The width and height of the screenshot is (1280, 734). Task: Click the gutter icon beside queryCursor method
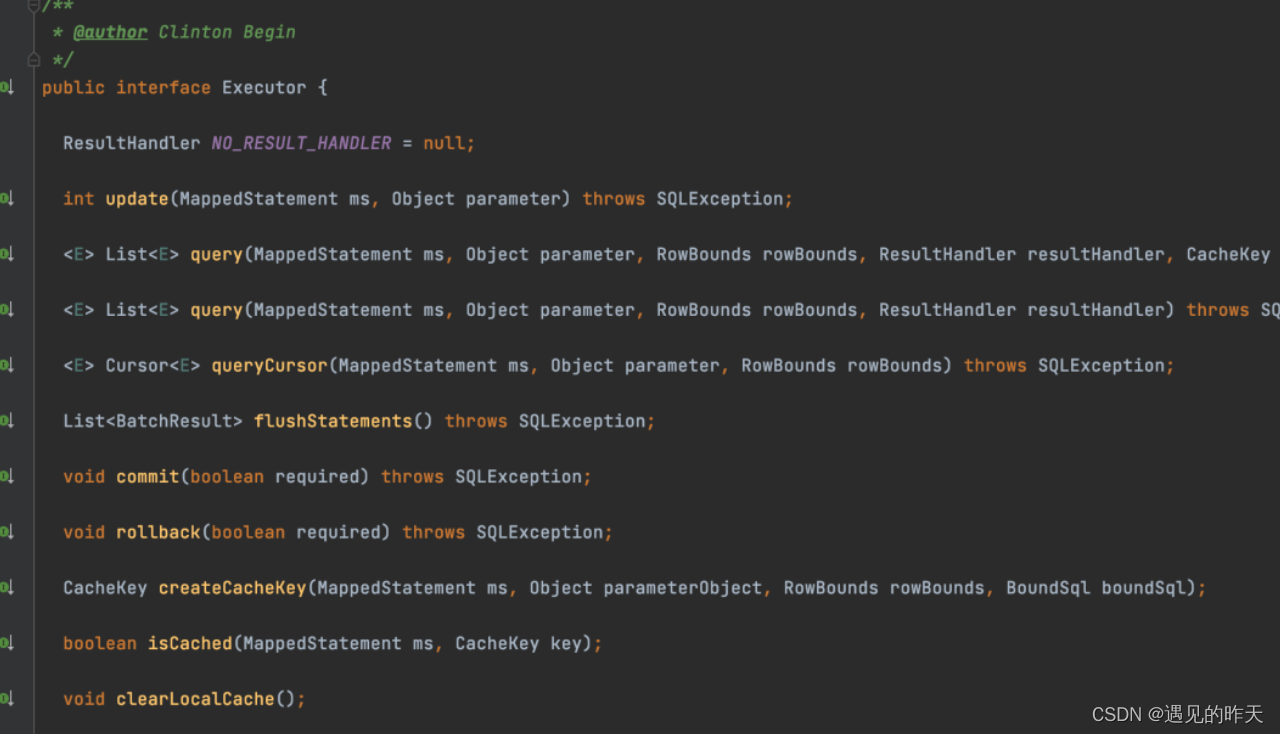[x=7, y=366]
